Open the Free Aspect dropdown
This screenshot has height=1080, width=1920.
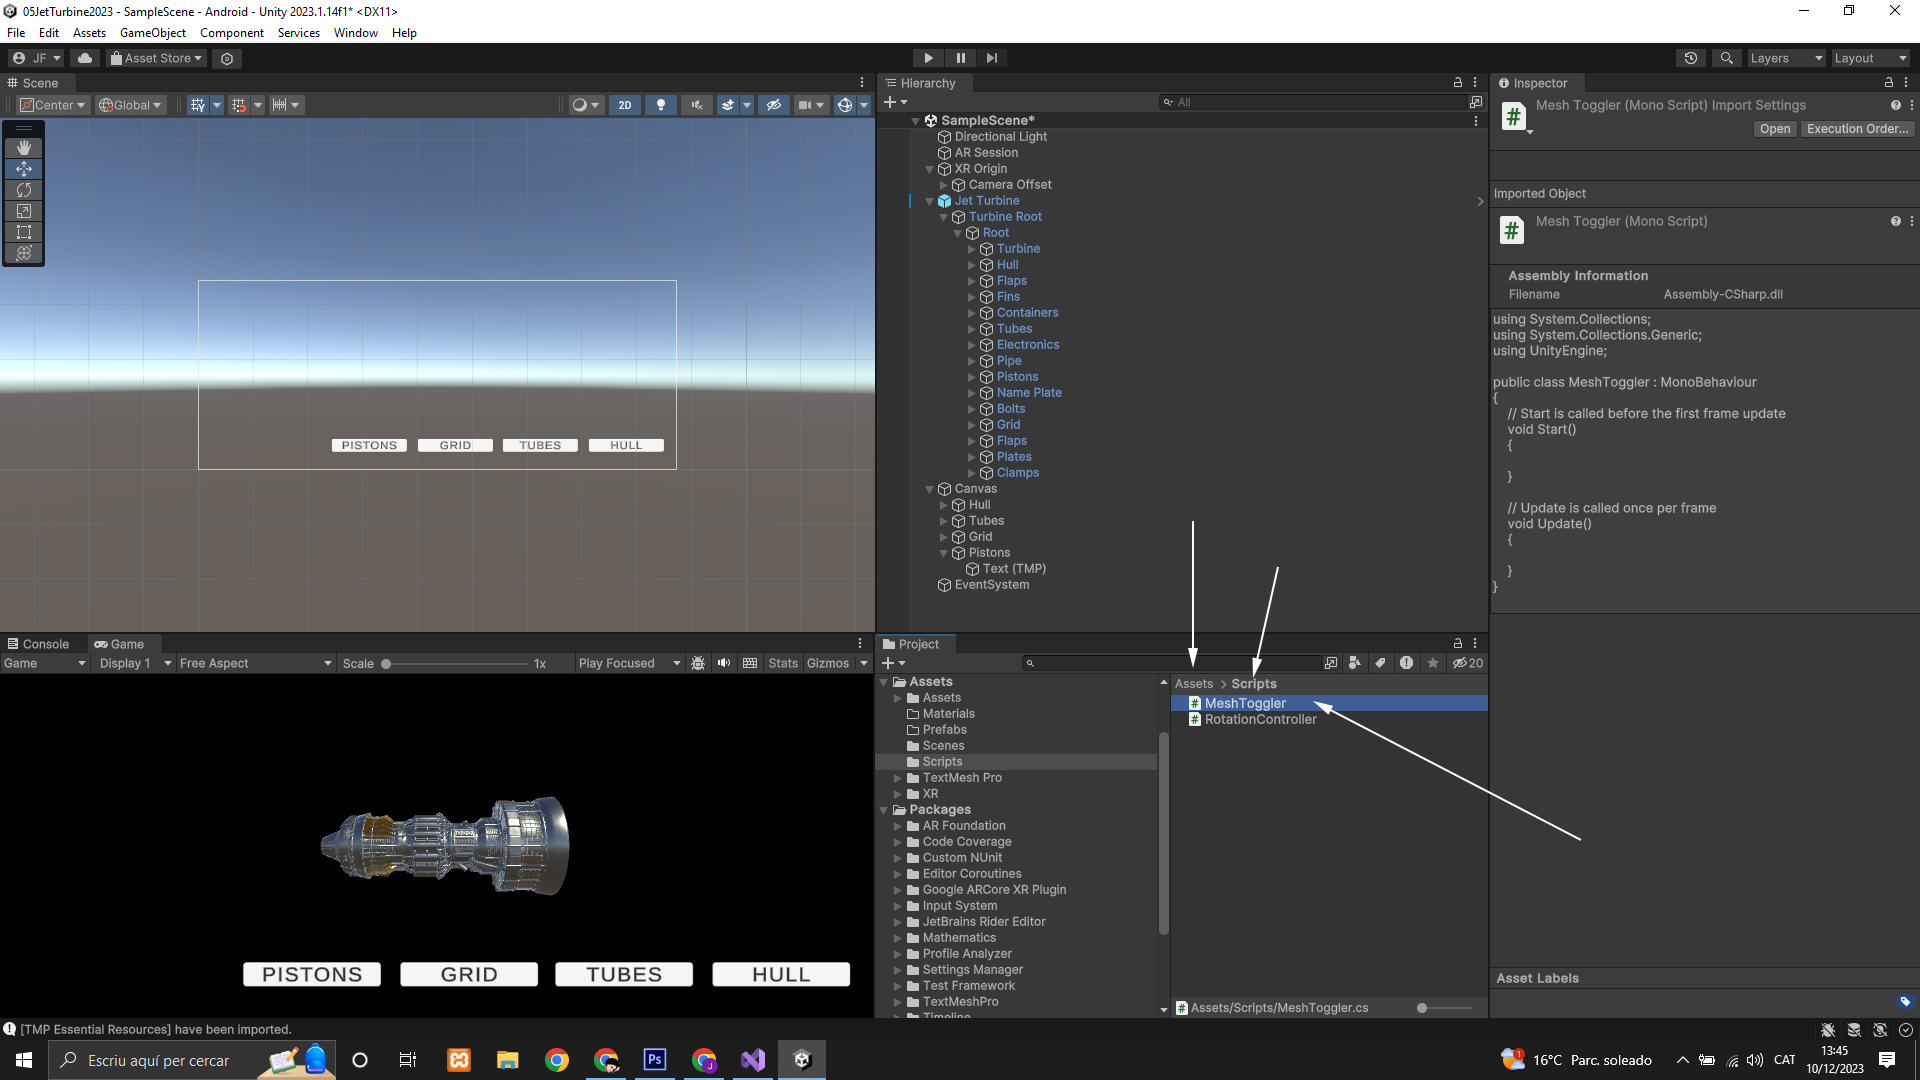[255, 663]
